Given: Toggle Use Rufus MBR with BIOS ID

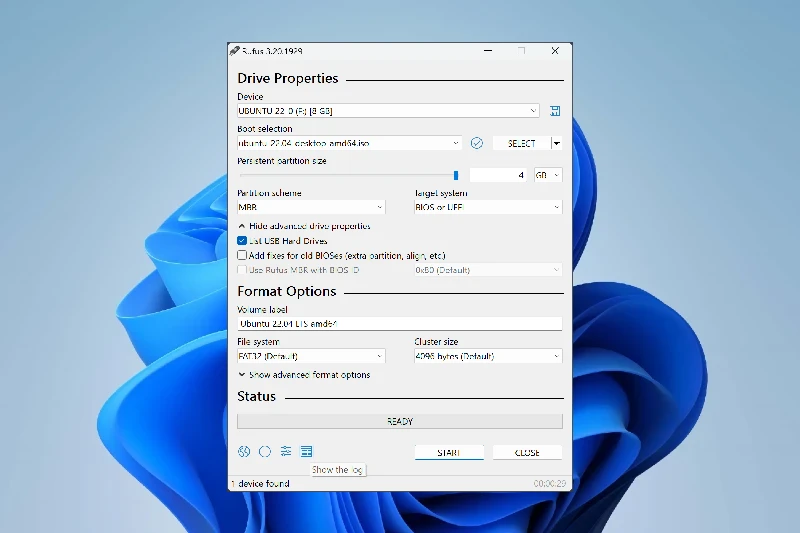Looking at the screenshot, I should click(x=242, y=270).
